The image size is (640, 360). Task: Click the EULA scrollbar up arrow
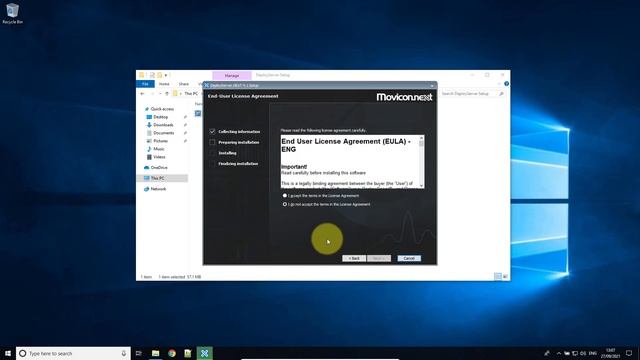[422, 138]
